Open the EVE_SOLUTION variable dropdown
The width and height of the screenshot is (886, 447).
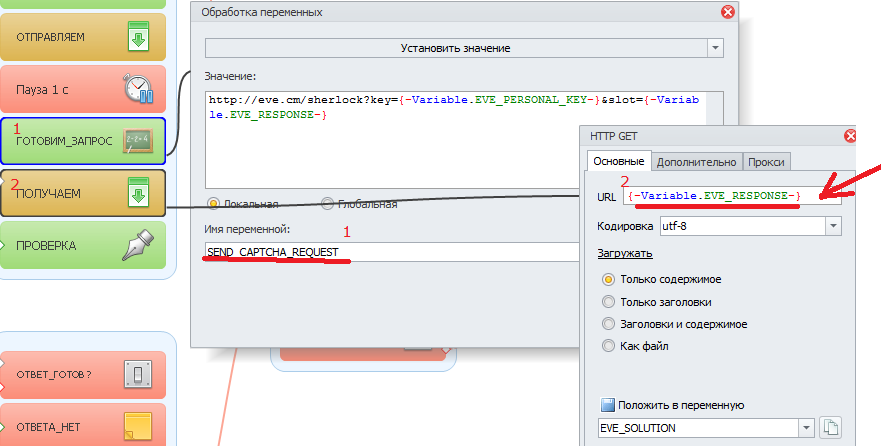click(x=805, y=428)
